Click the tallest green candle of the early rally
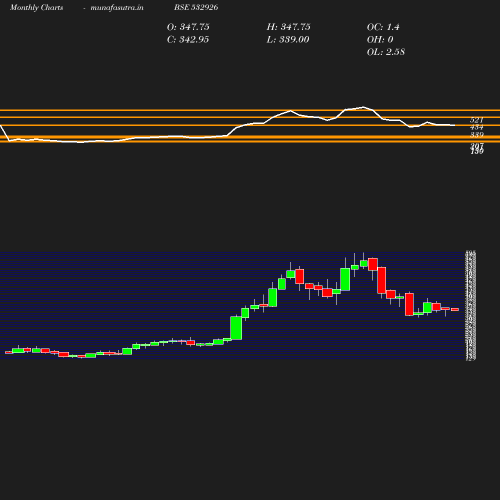The image size is (500, 500). [236, 328]
